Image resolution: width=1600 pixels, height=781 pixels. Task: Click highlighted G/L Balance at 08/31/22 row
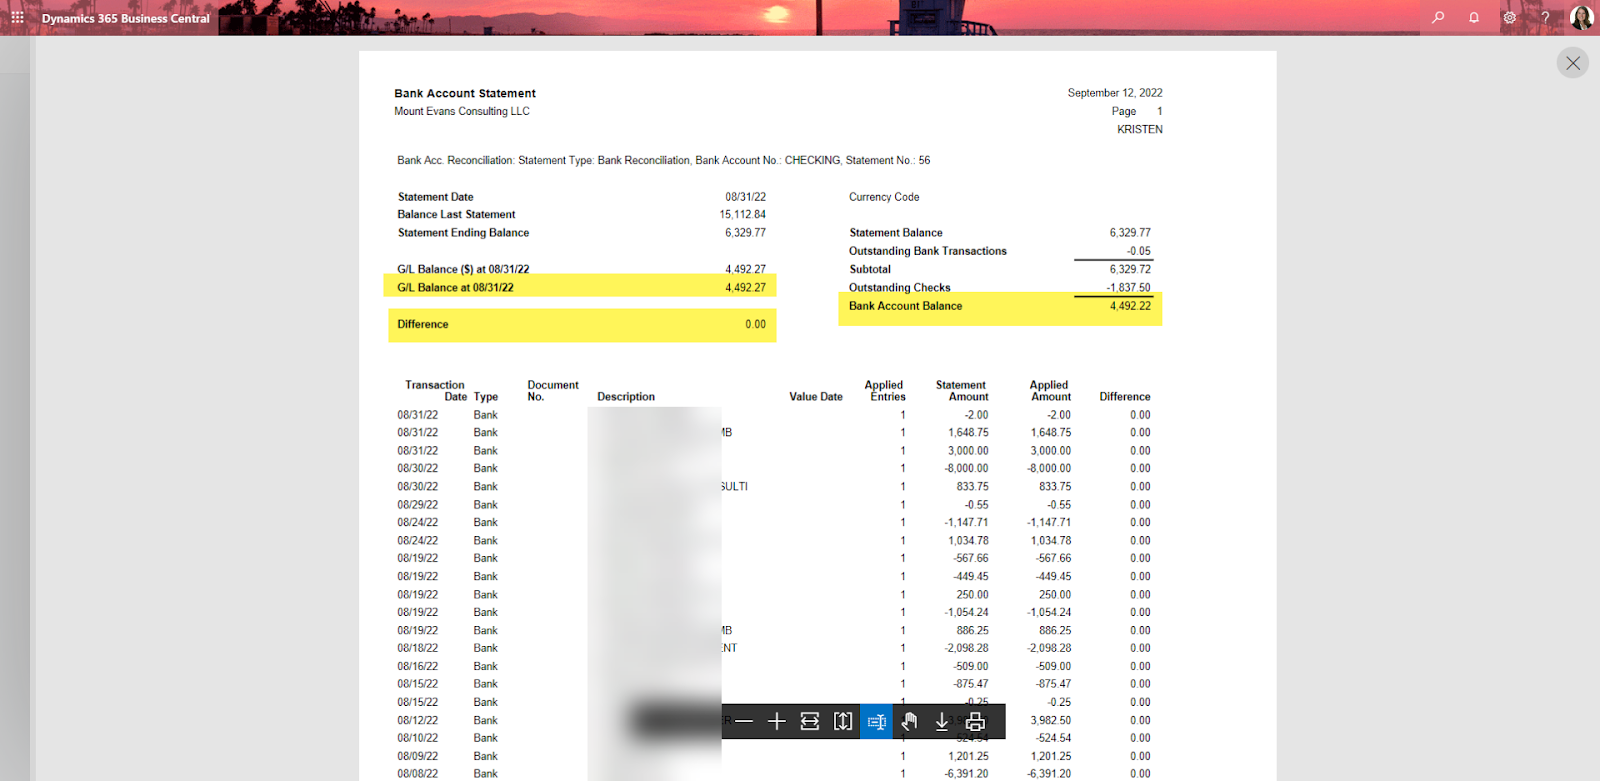[580, 287]
